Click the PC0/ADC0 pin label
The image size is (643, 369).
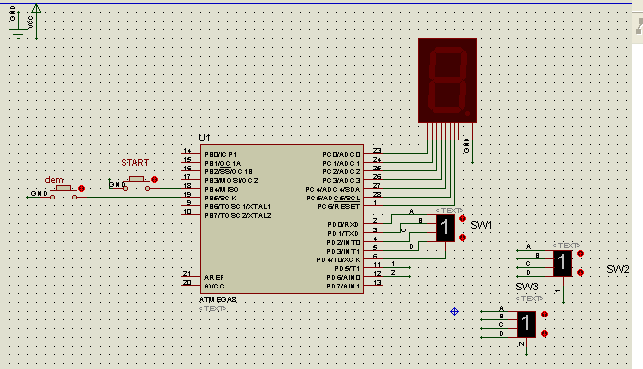pyautogui.click(x=341, y=155)
